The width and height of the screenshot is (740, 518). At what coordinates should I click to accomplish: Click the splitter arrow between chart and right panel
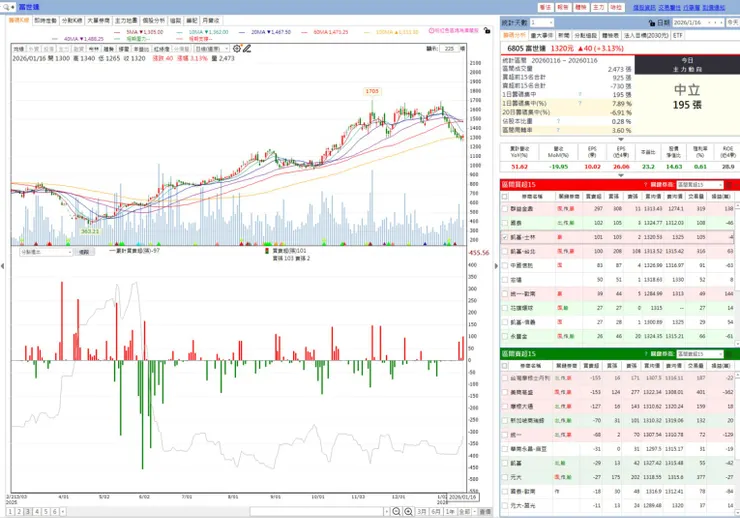(x=496, y=266)
